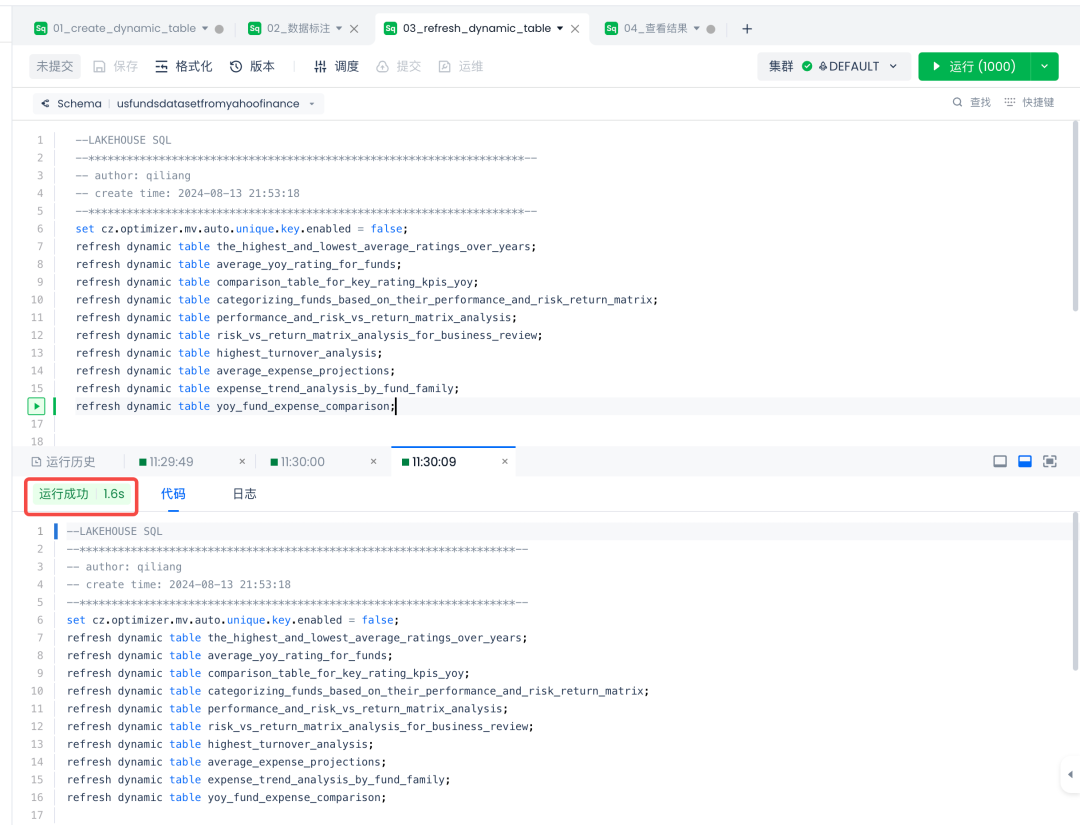Viewport: 1080px width, 825px height.
Task: Click editor line refresh yoy_fund_expense_comparison
Action: click(x=236, y=406)
